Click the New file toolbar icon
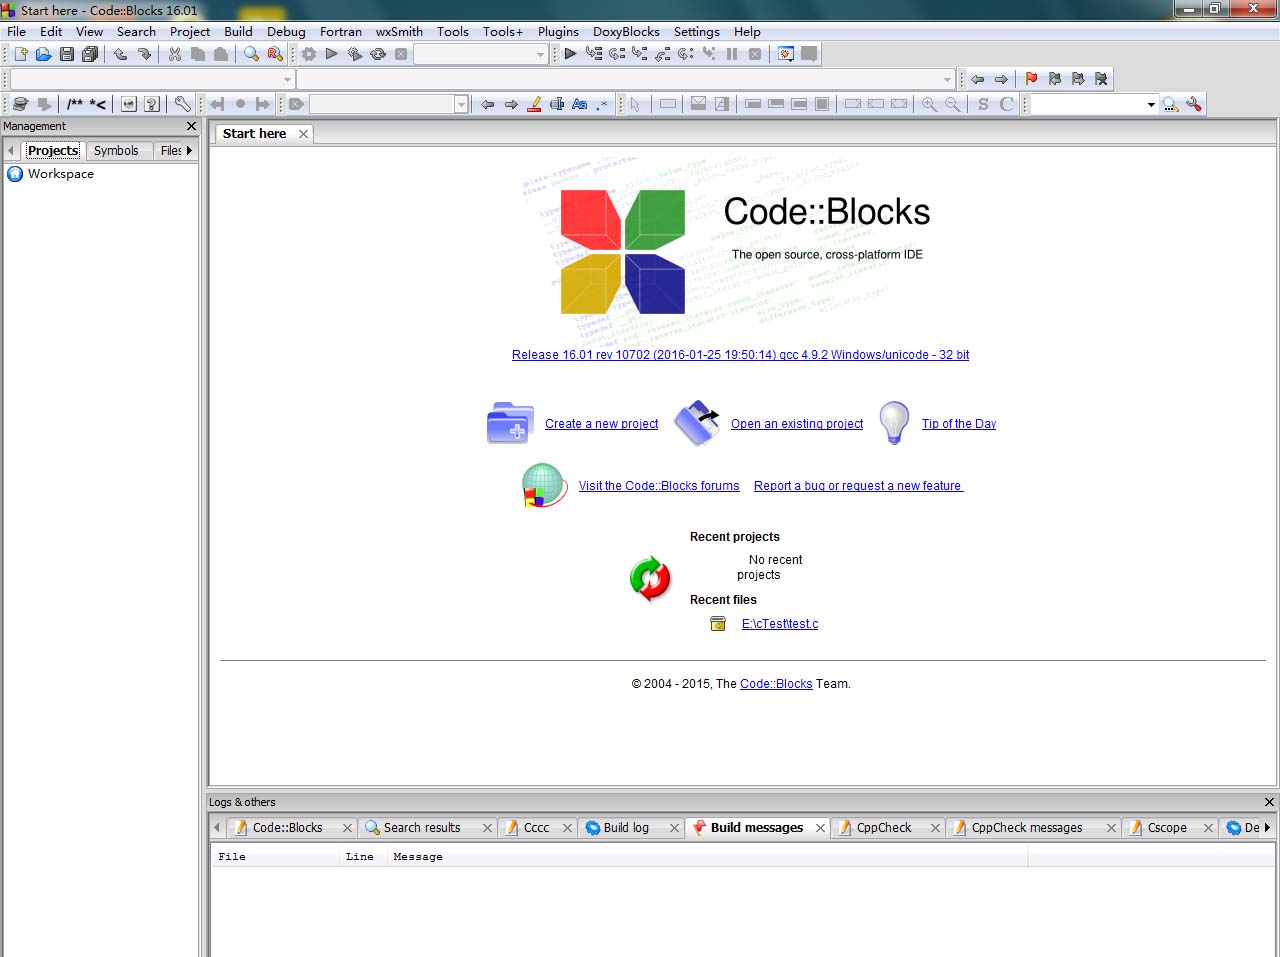 (x=20, y=54)
